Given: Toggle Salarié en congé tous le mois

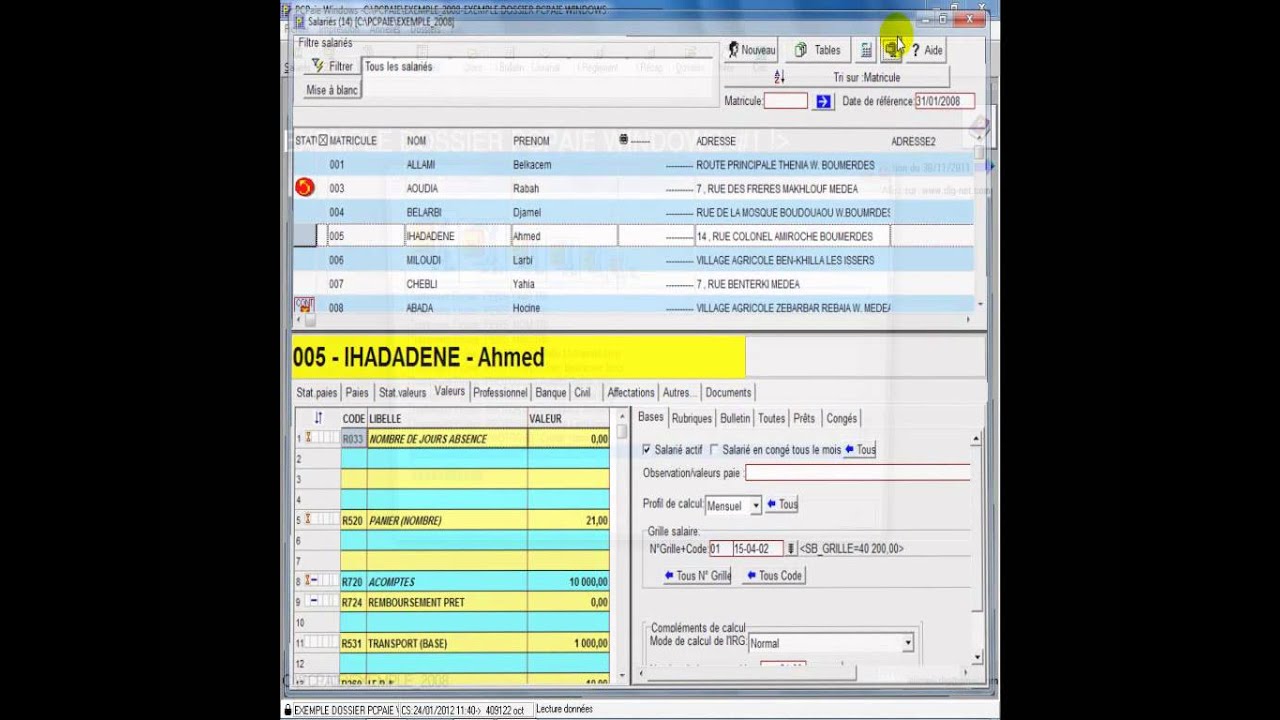Looking at the screenshot, I should (714, 450).
